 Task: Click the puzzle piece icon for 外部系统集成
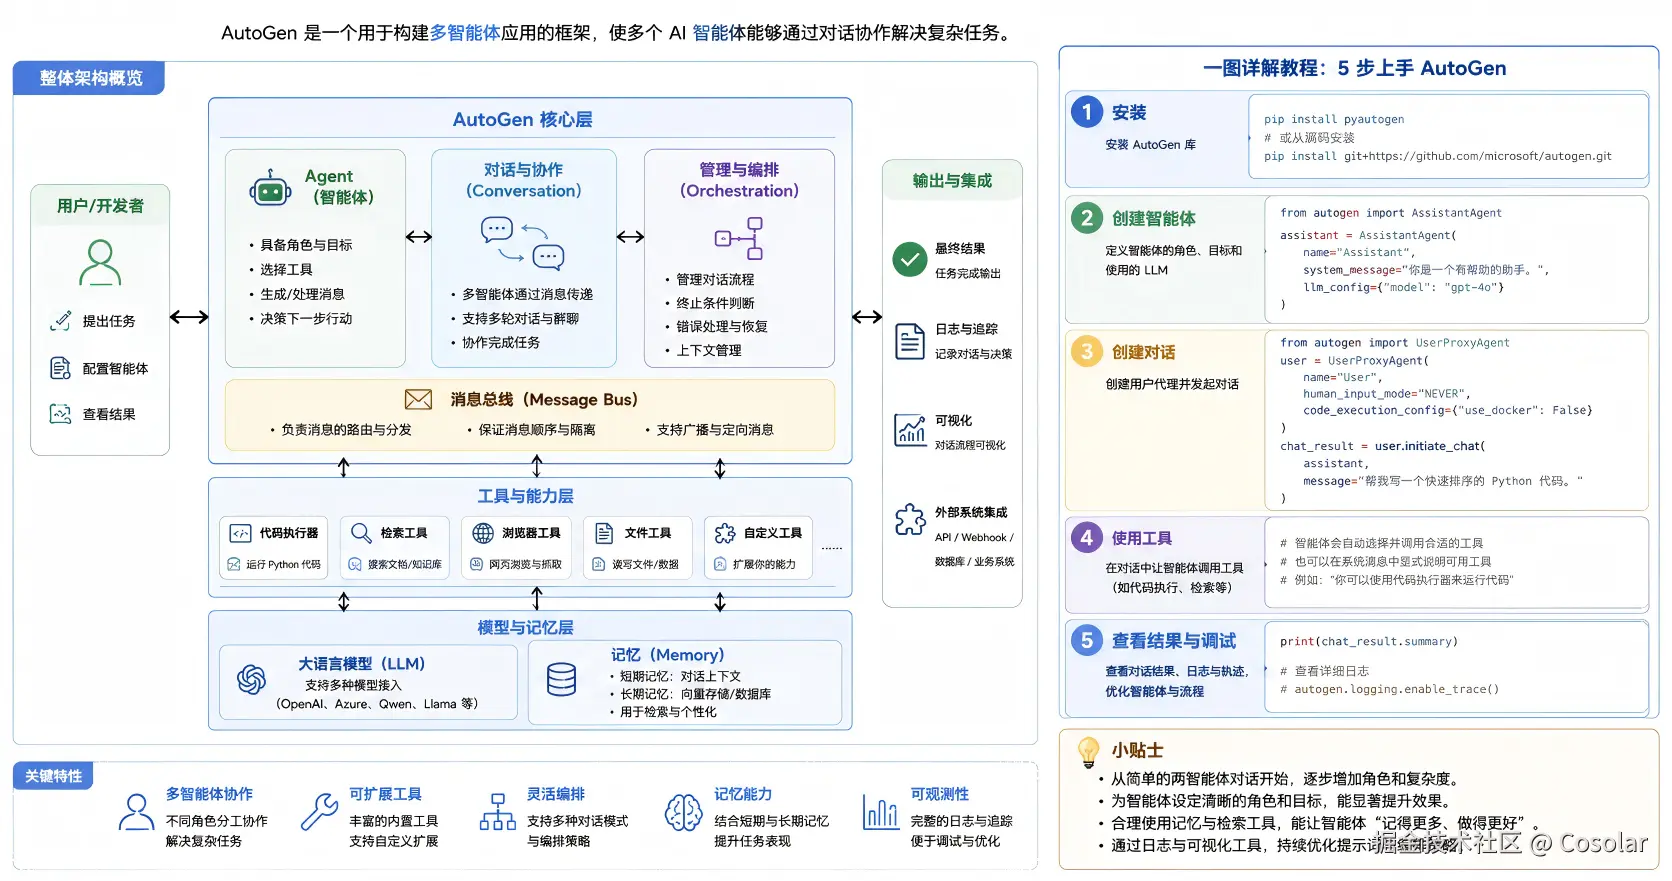click(x=910, y=519)
